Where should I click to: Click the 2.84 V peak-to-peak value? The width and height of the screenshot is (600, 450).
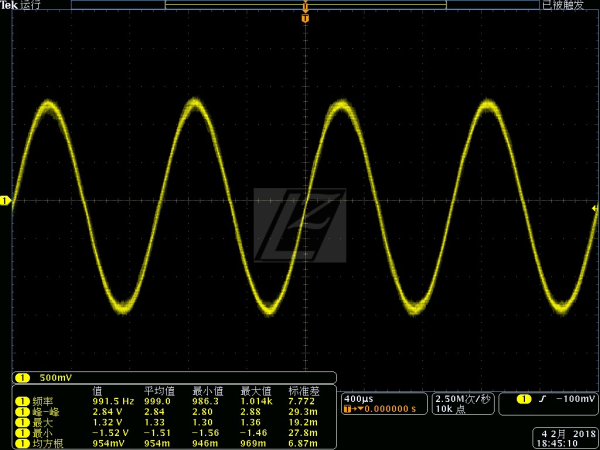[x=108, y=412]
